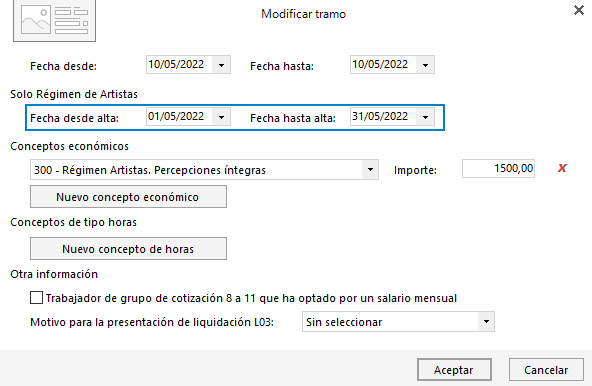Image resolution: width=592 pixels, height=386 pixels.
Task: Click the Fecha hasta alta value 31/05/2022
Action: (x=380, y=117)
